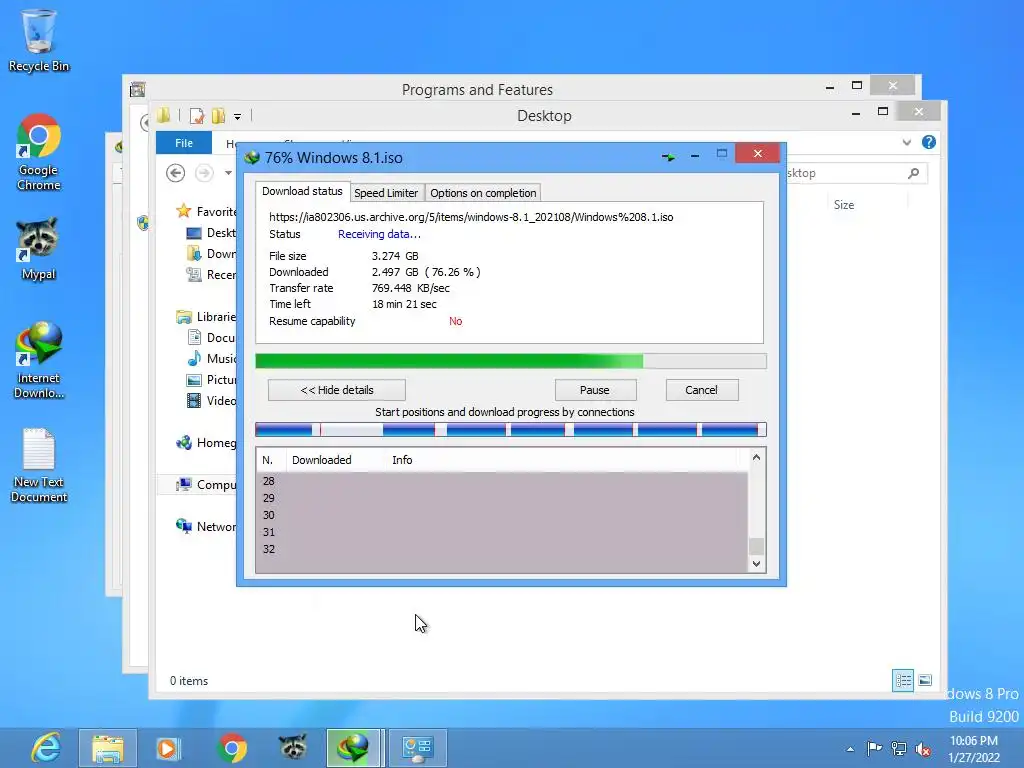This screenshot has height=768, width=1024.
Task: Select connection row 28
Action: click(502, 481)
